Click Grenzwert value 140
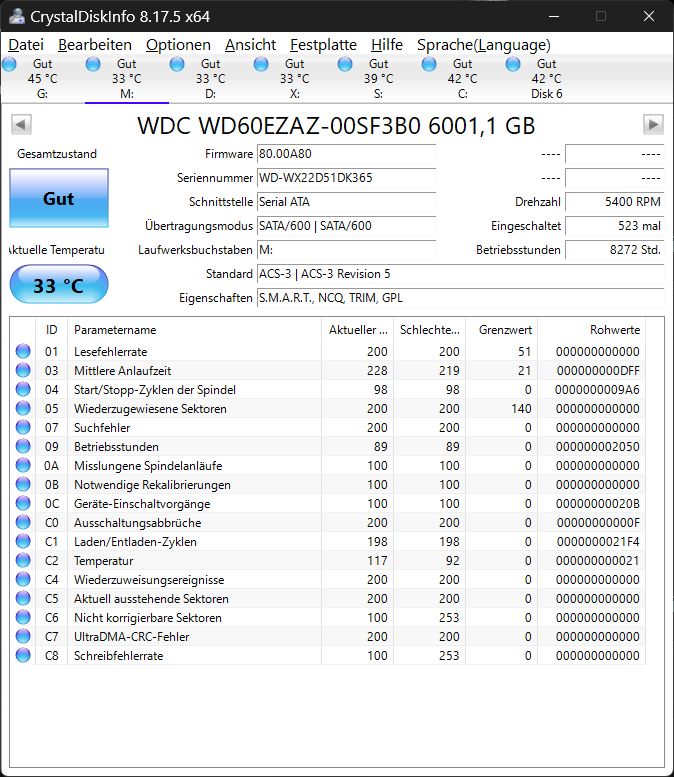The width and height of the screenshot is (674, 777). point(521,409)
